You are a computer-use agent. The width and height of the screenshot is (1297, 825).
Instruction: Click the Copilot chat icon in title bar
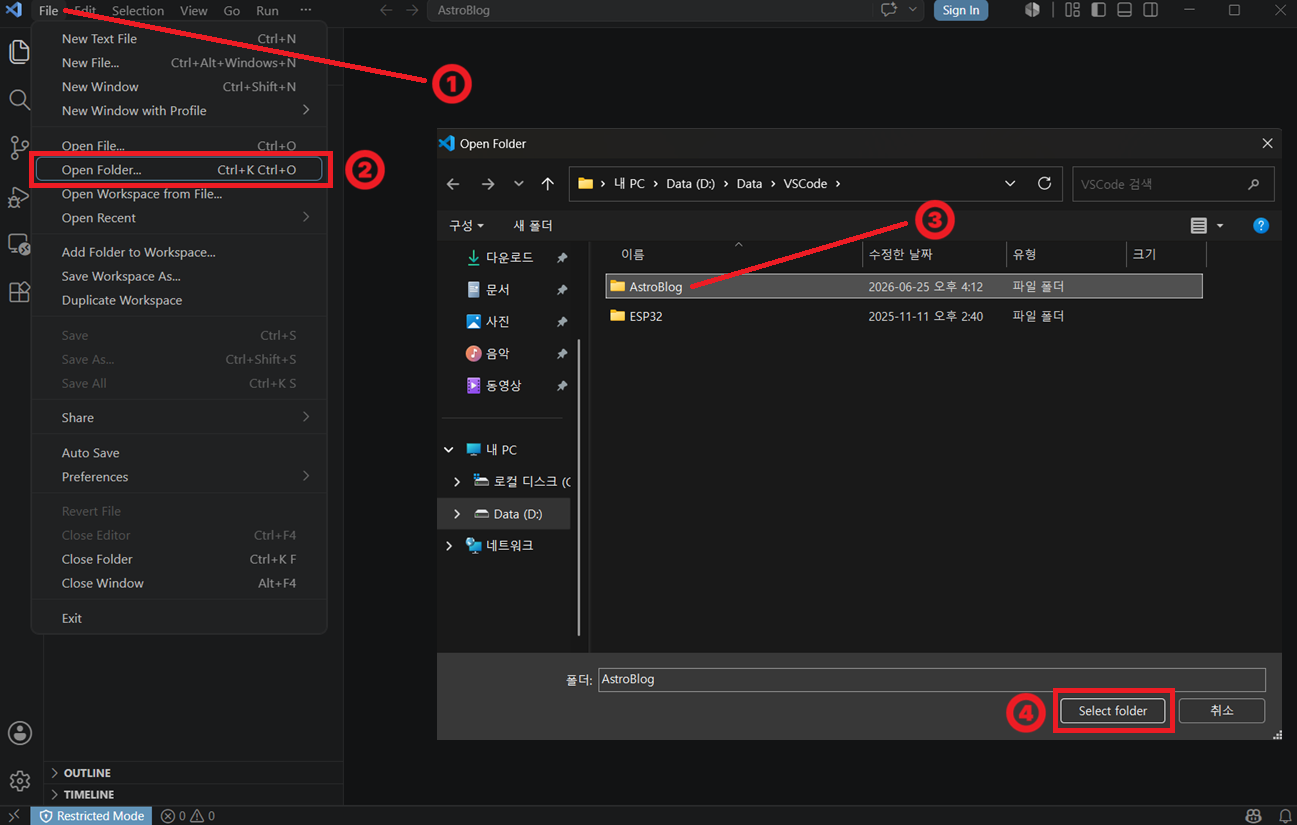click(x=888, y=10)
